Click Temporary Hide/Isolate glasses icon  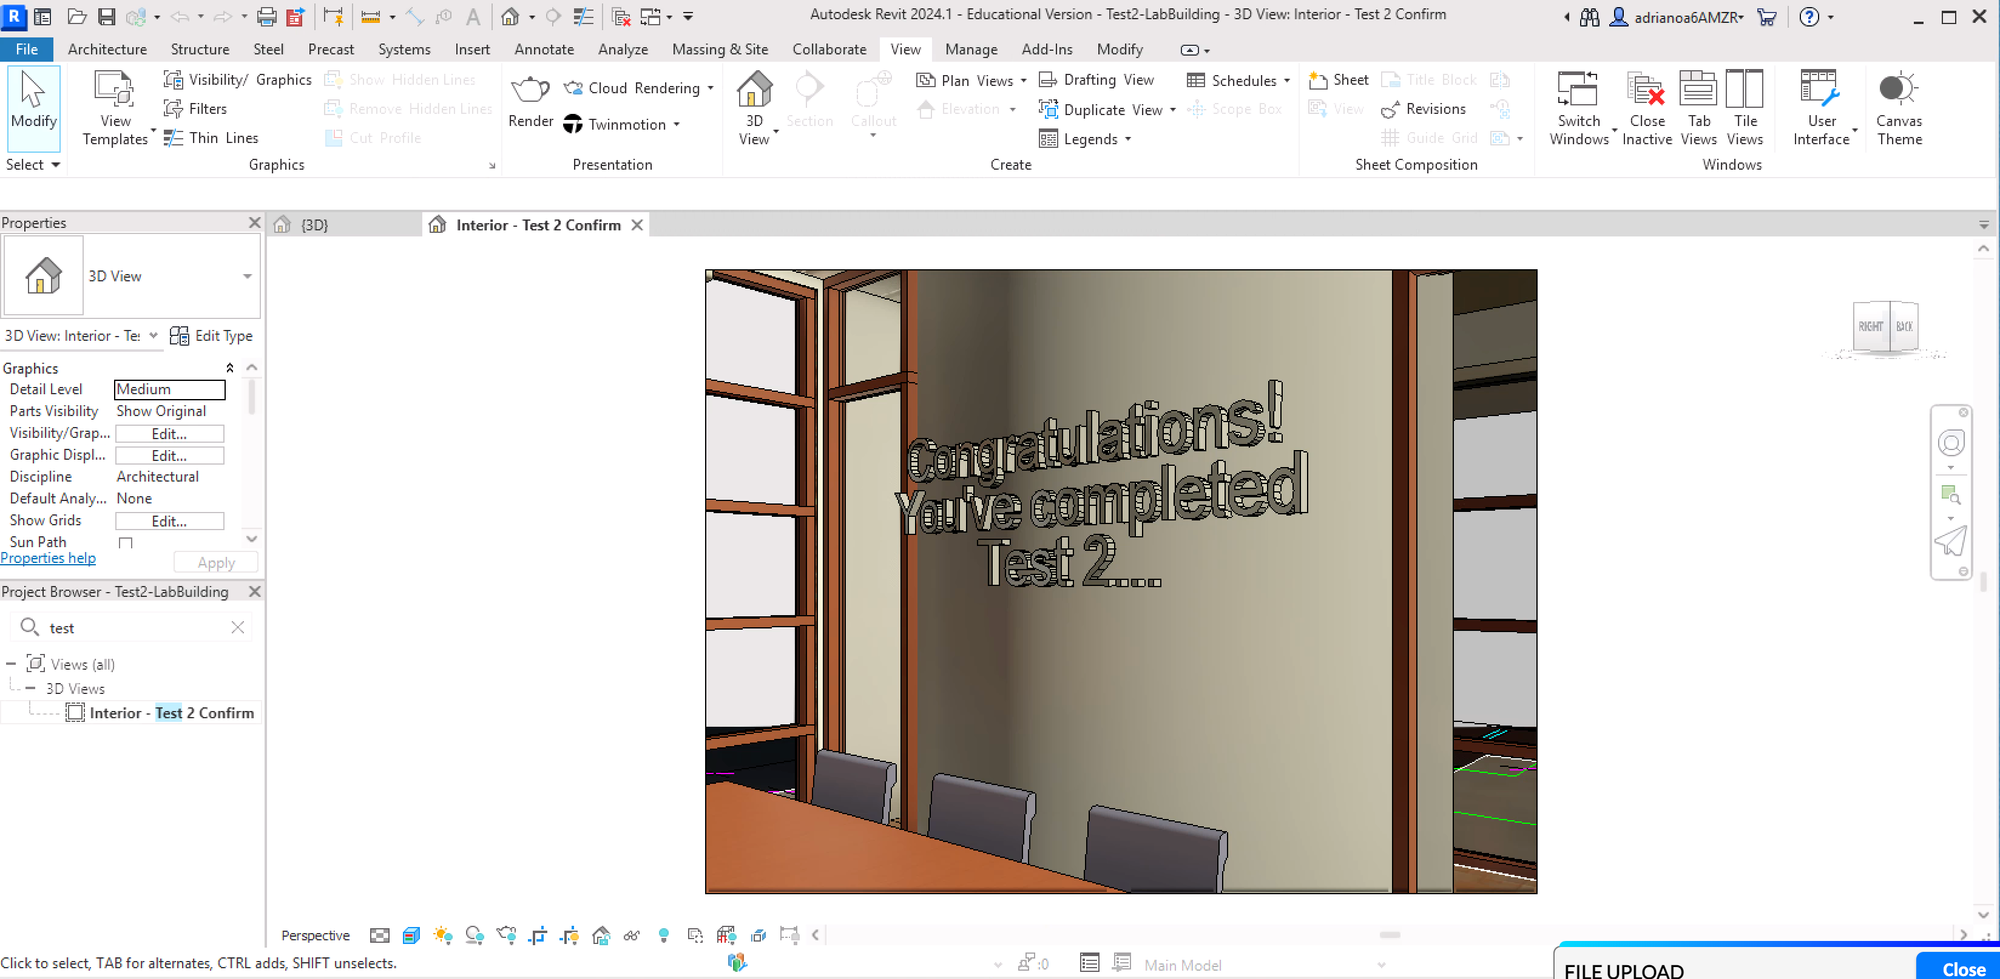[632, 936]
